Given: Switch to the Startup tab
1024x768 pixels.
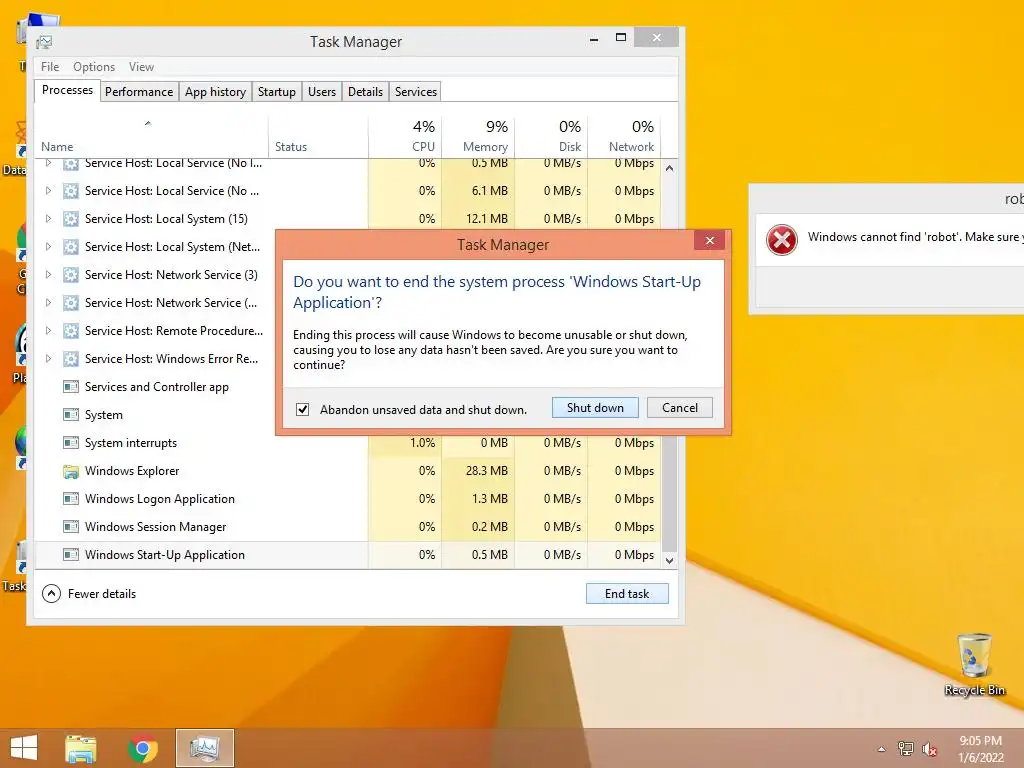Looking at the screenshot, I should point(277,91).
